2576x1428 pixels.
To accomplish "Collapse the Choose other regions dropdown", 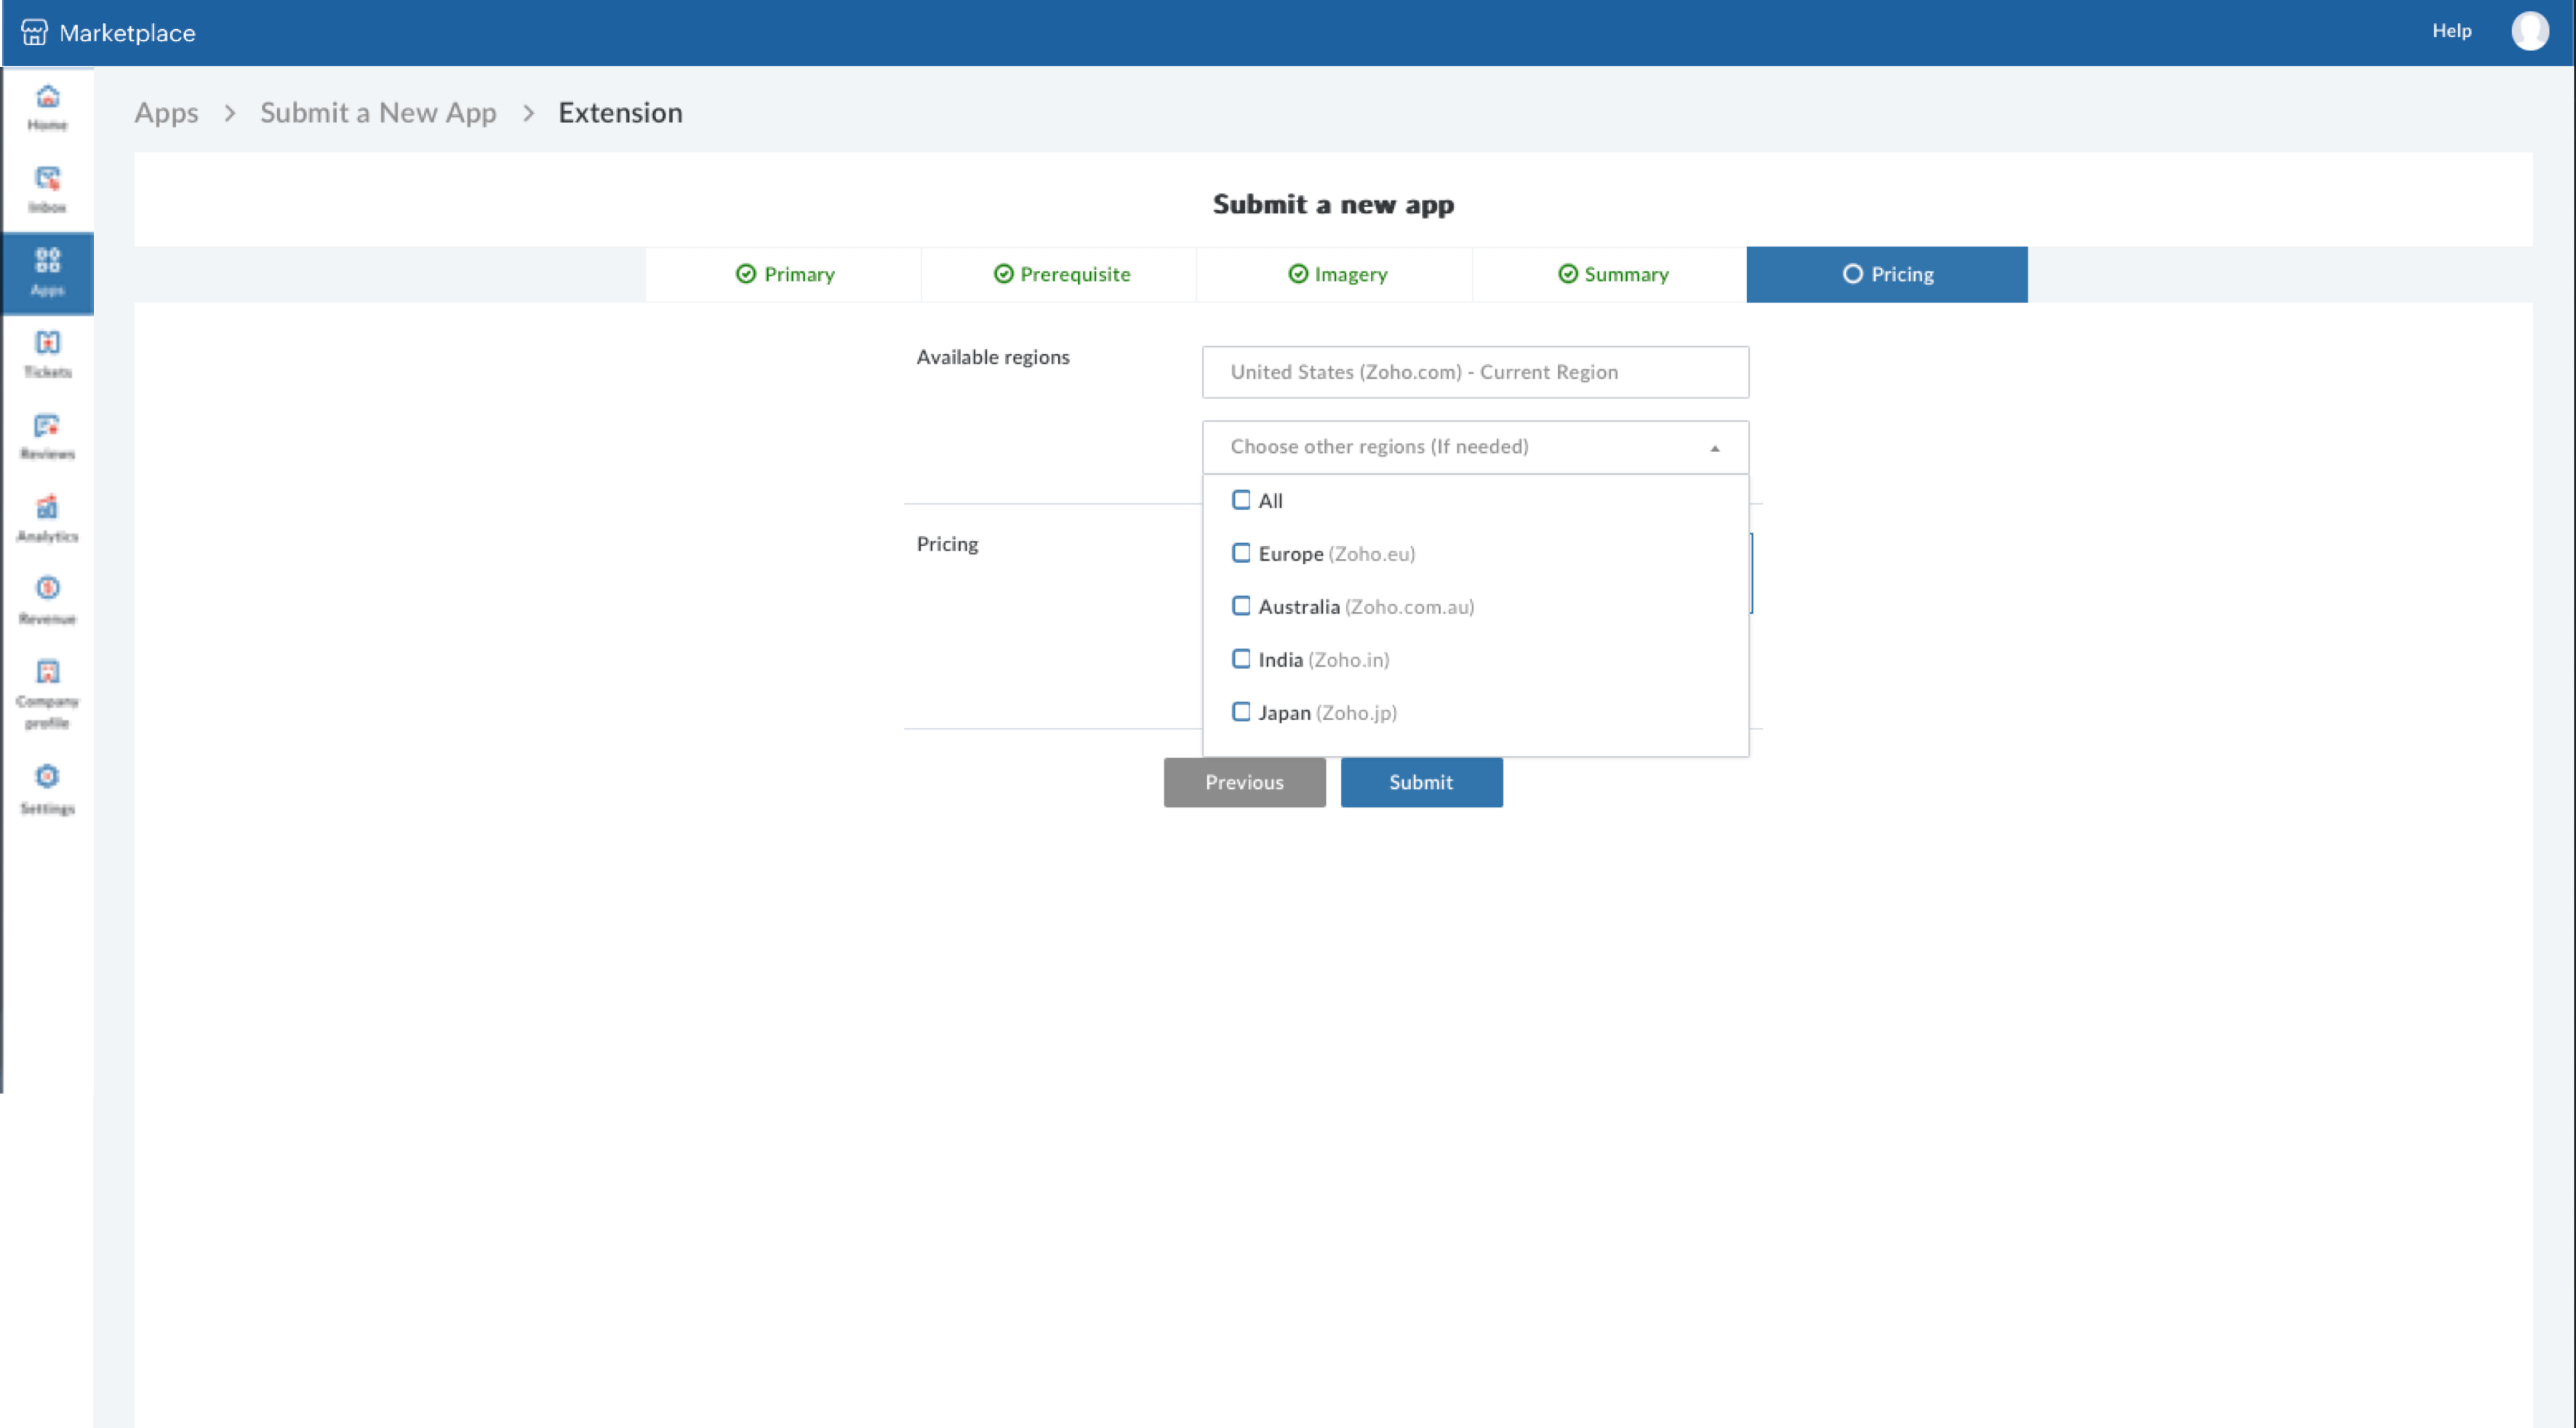I will coord(1714,447).
